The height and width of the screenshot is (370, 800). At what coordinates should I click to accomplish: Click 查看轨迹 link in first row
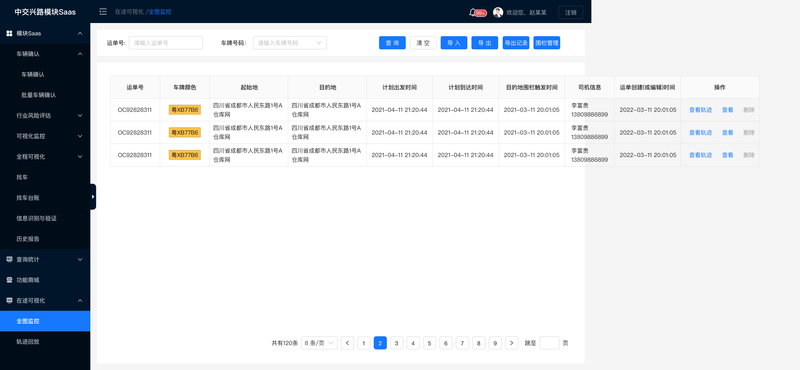[x=700, y=110]
